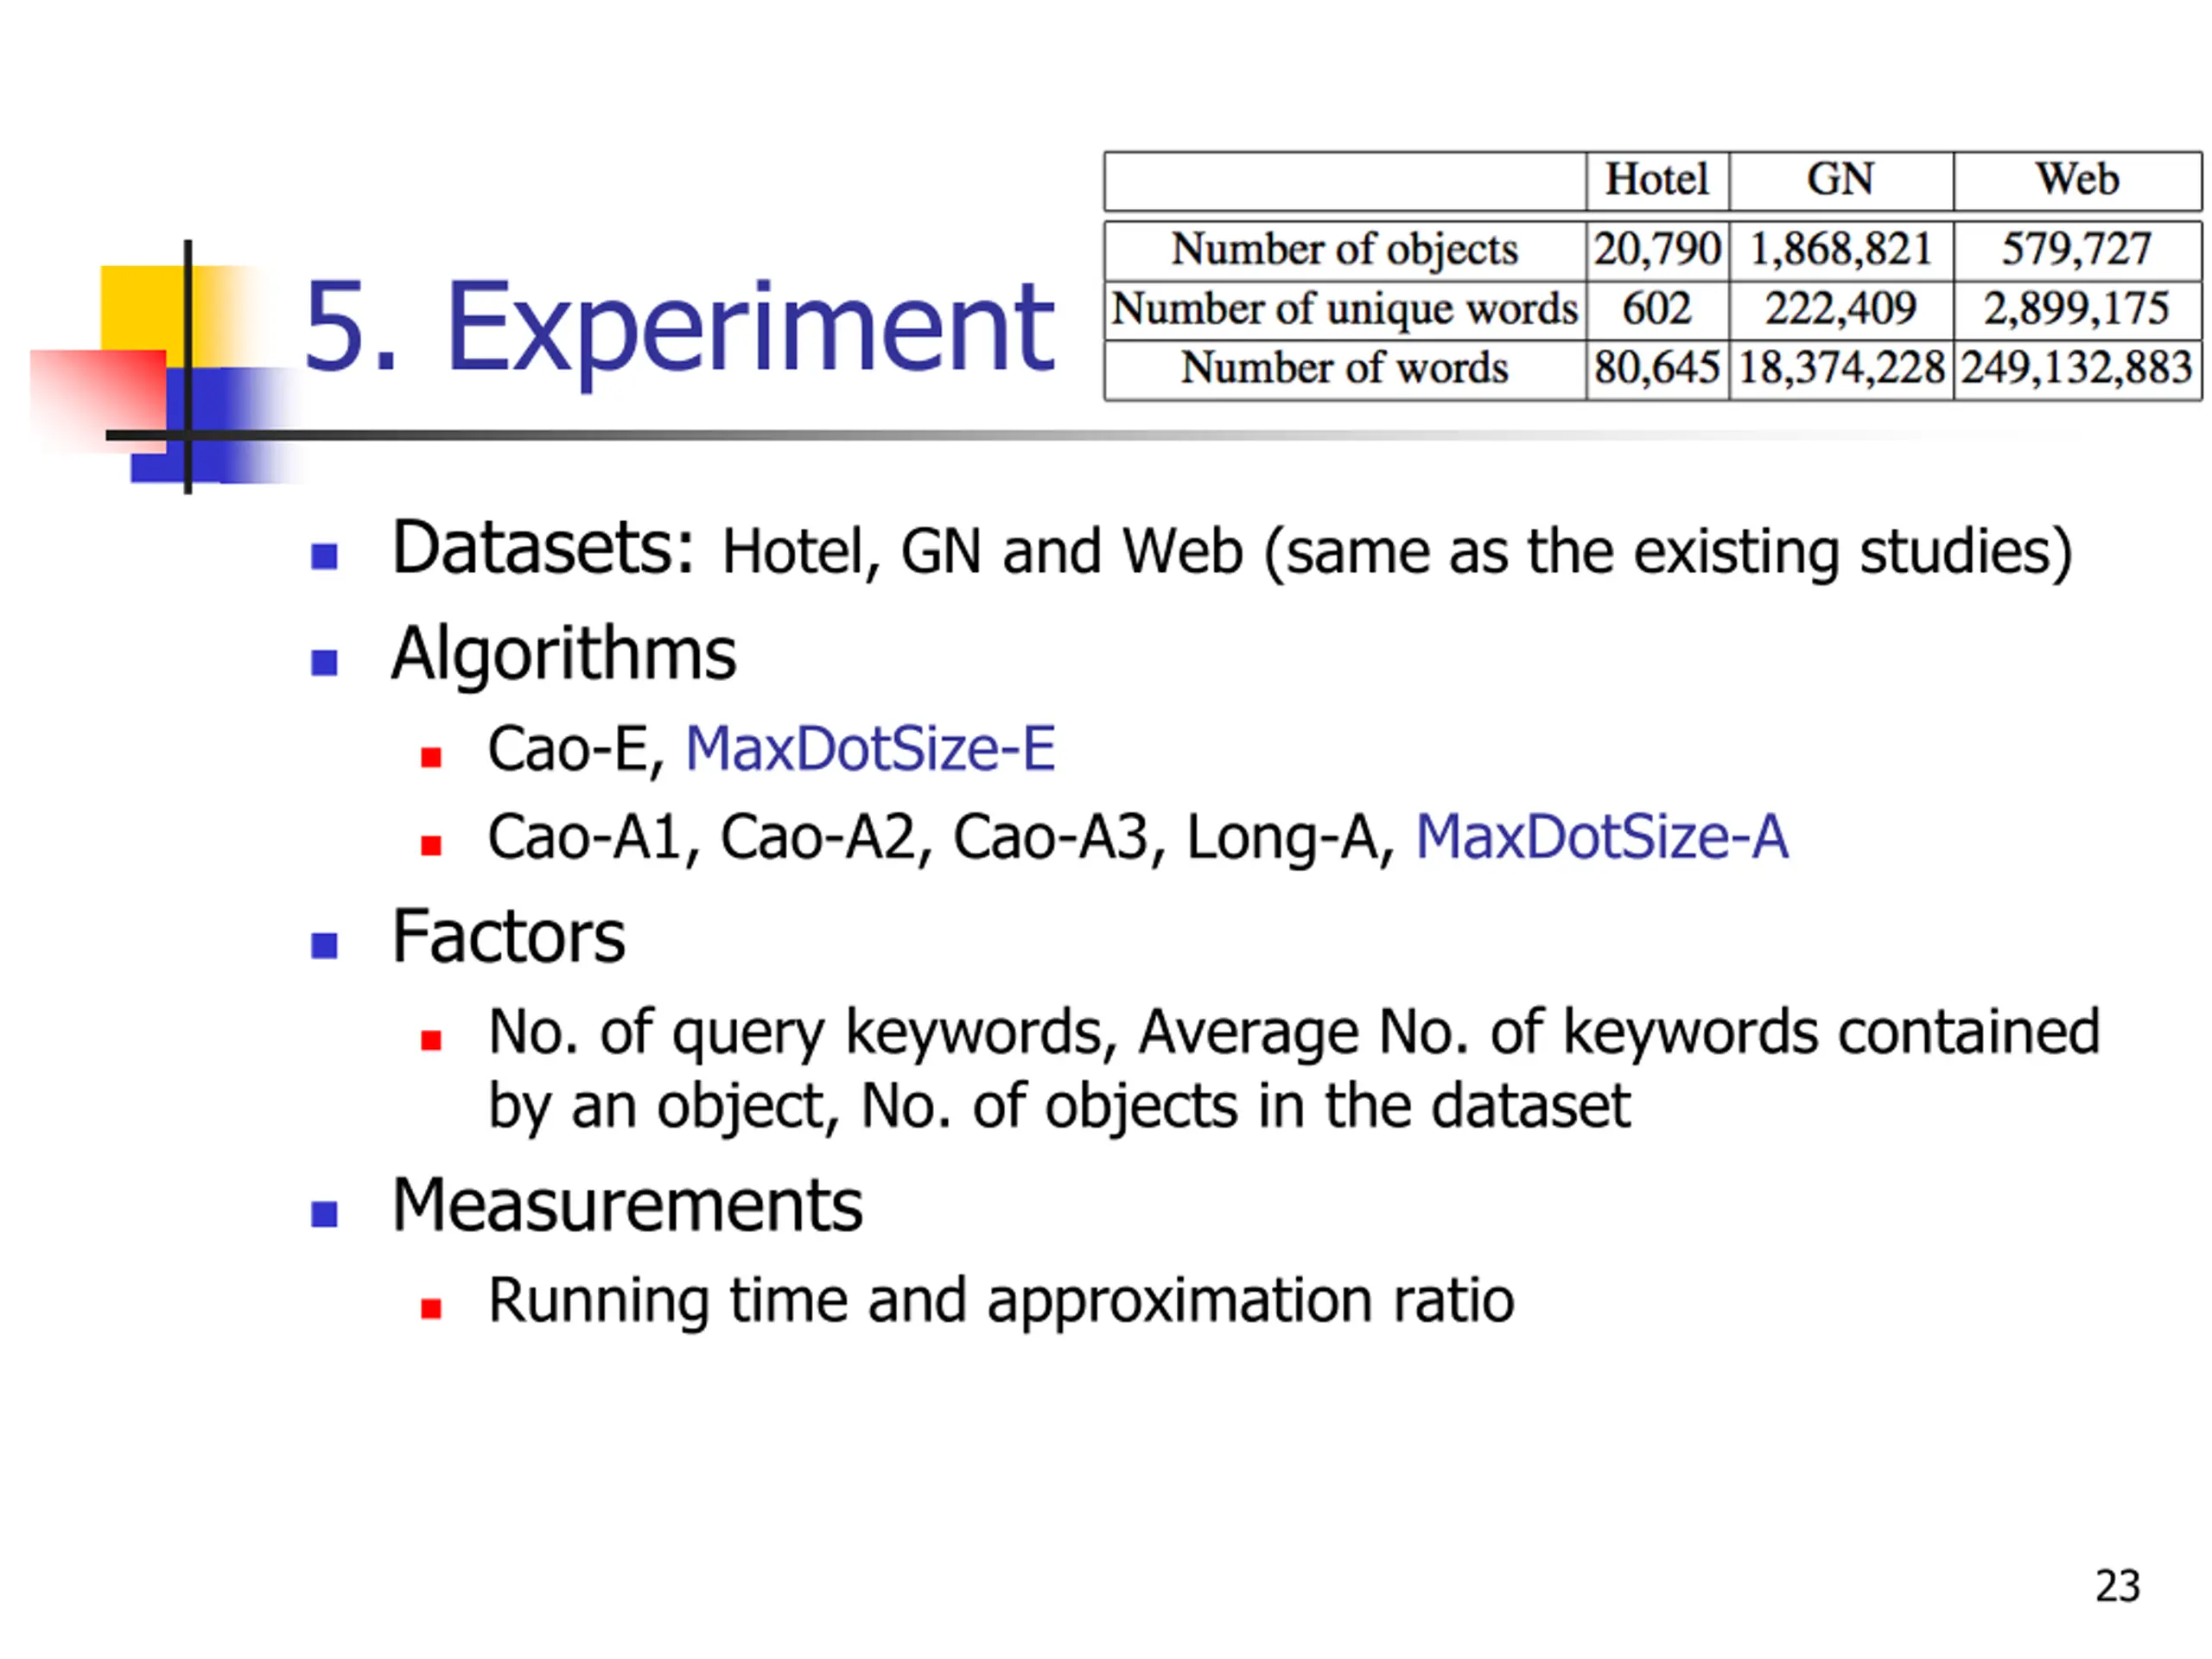Click the table cell "602"
The height and width of the screenshot is (1659, 2212).
tap(1657, 309)
